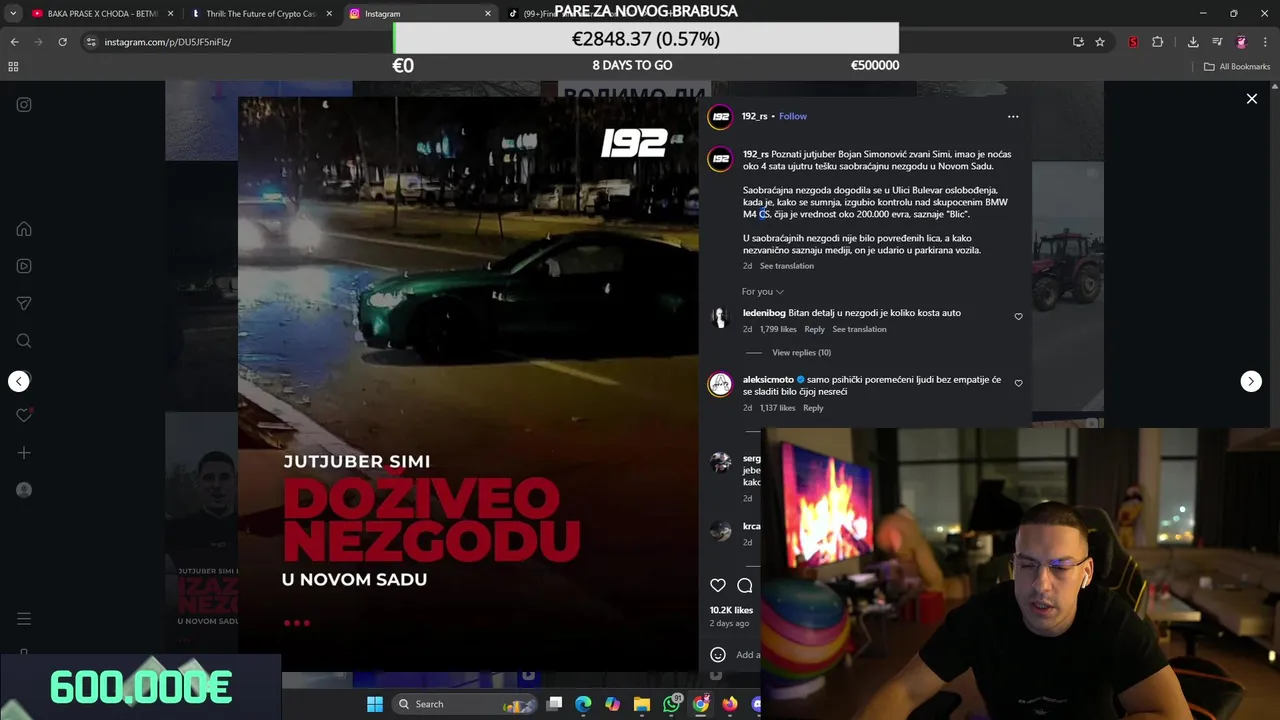1280x720 pixels.
Task: Open media controls icon in Chrome toolbar
Action: pyautogui.click(x=1217, y=42)
